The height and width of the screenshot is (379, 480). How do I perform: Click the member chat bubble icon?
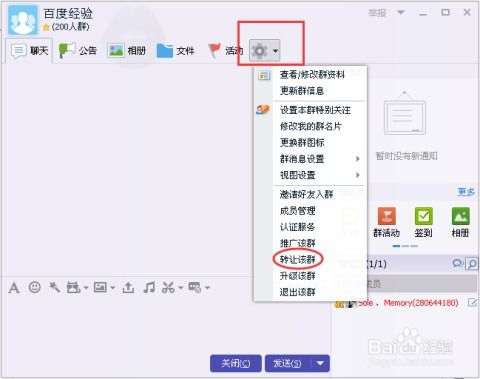[x=457, y=263]
